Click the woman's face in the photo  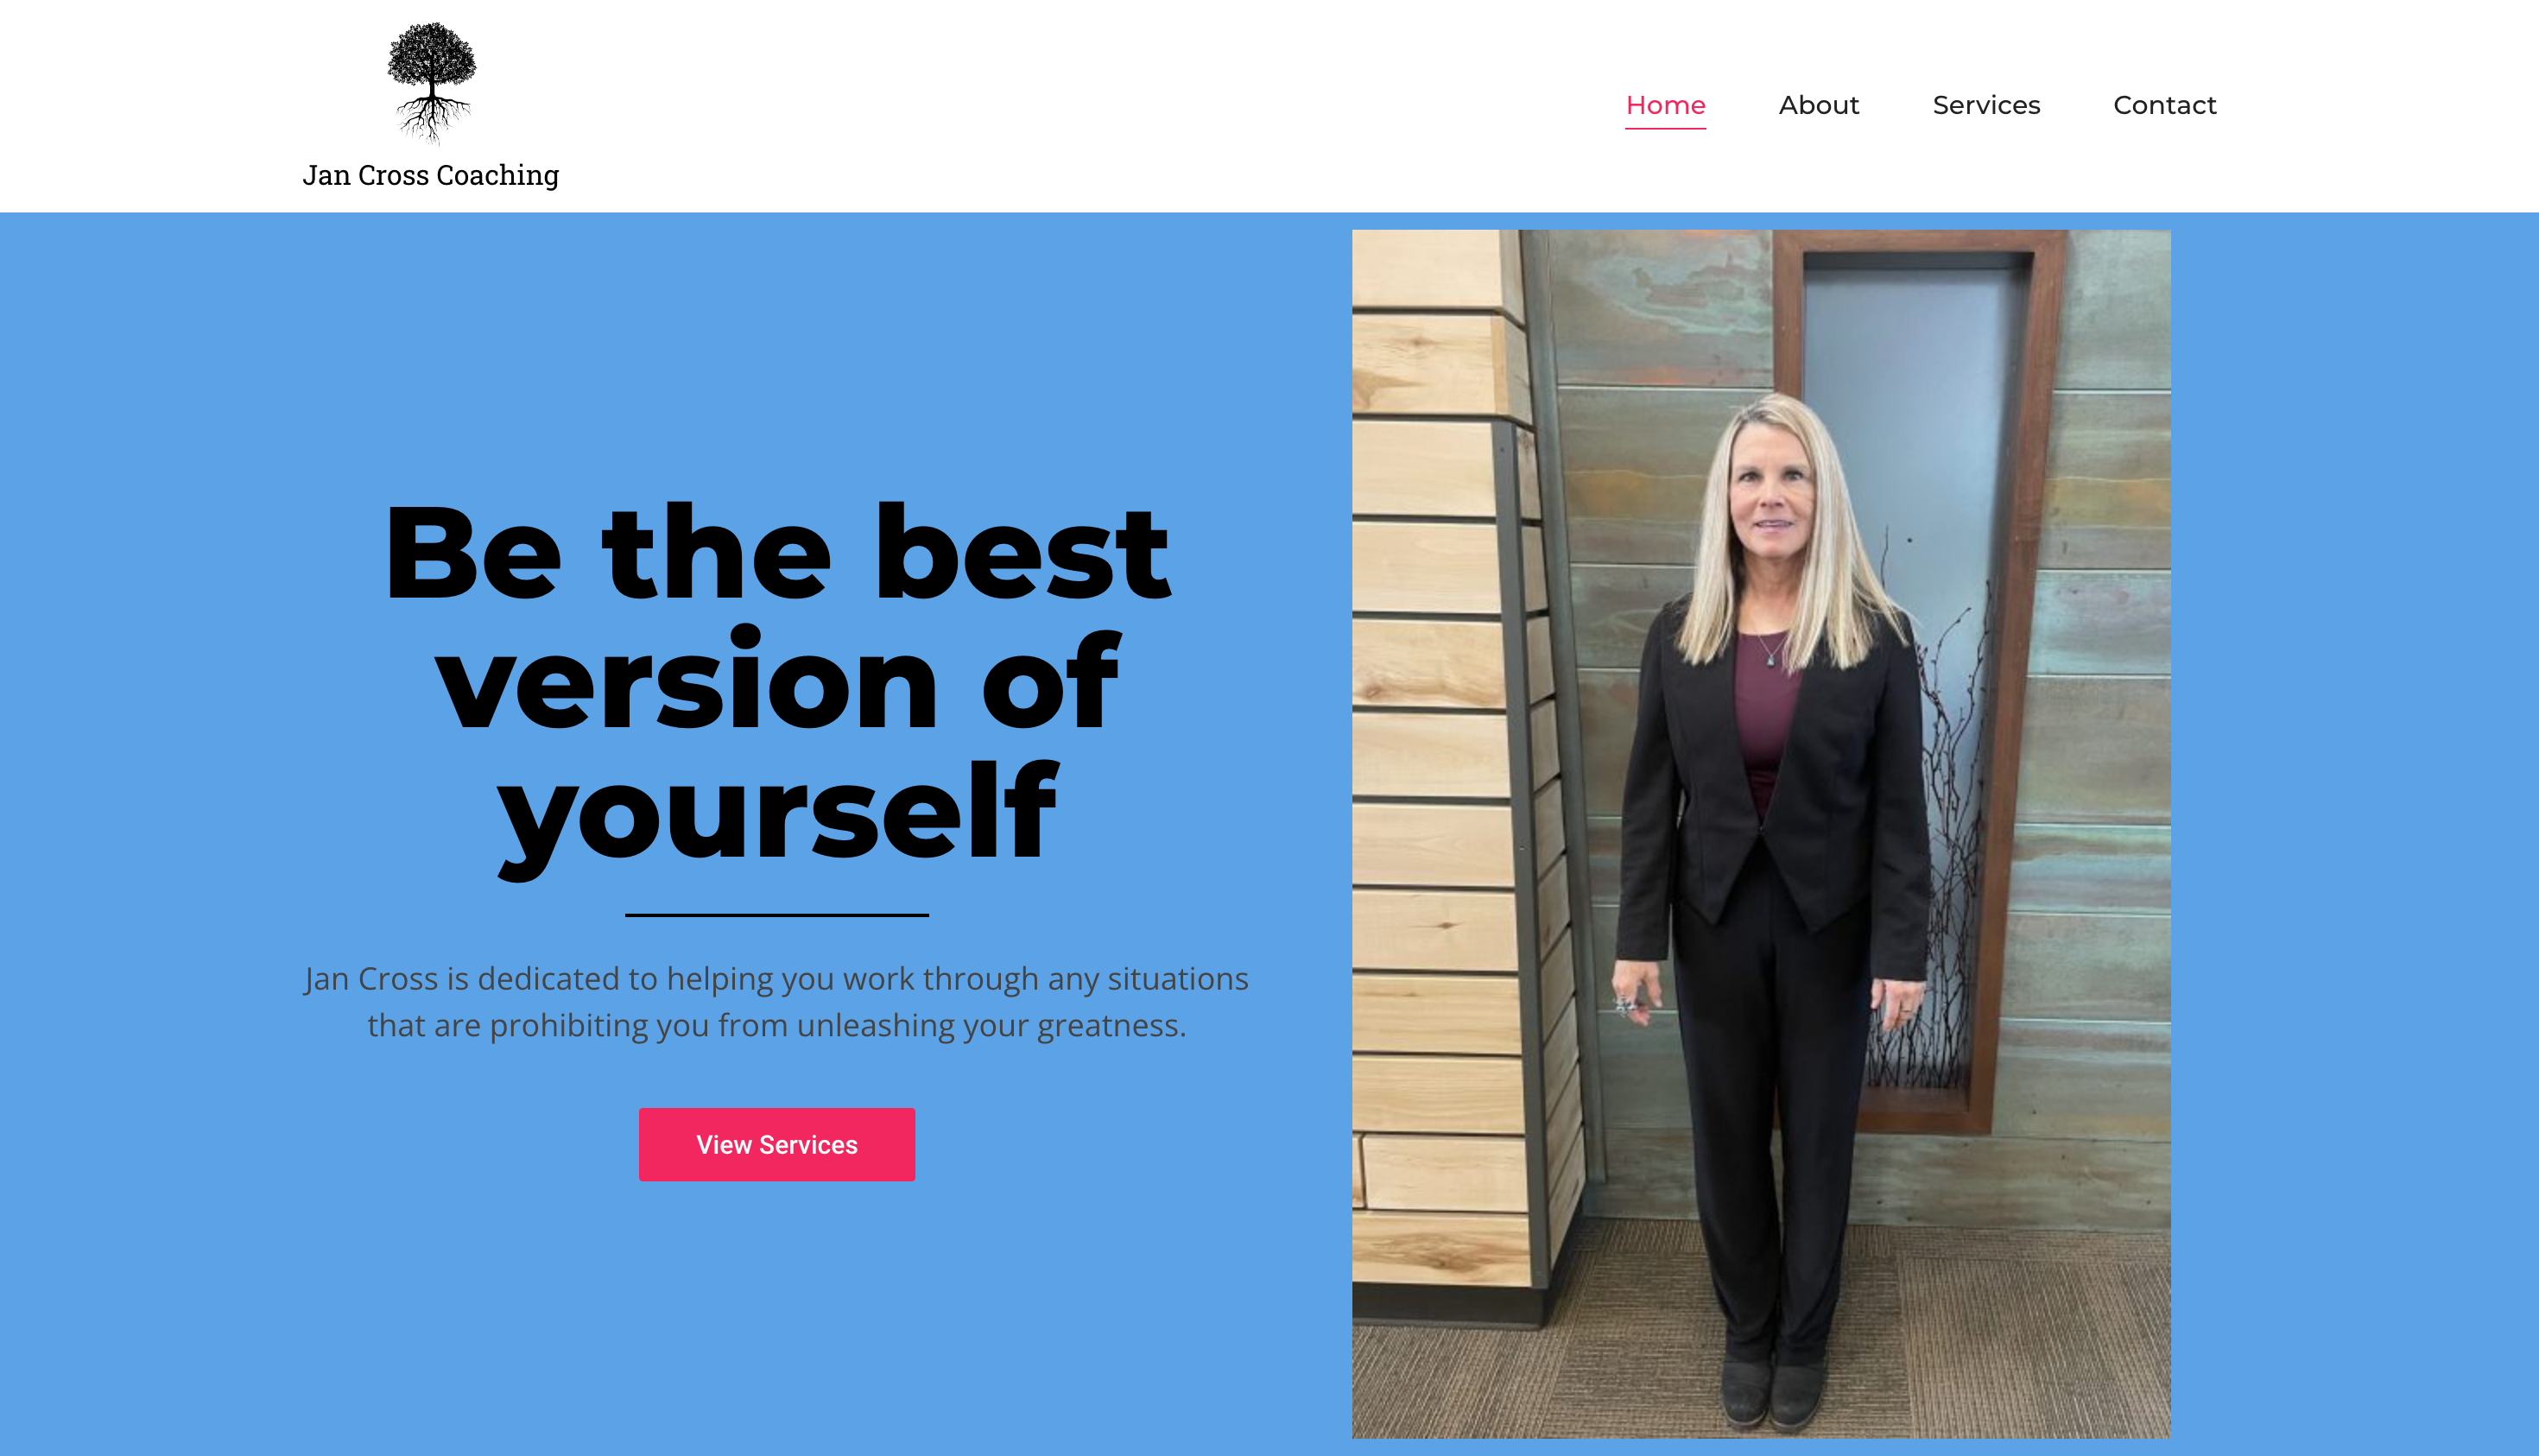coord(1772,490)
